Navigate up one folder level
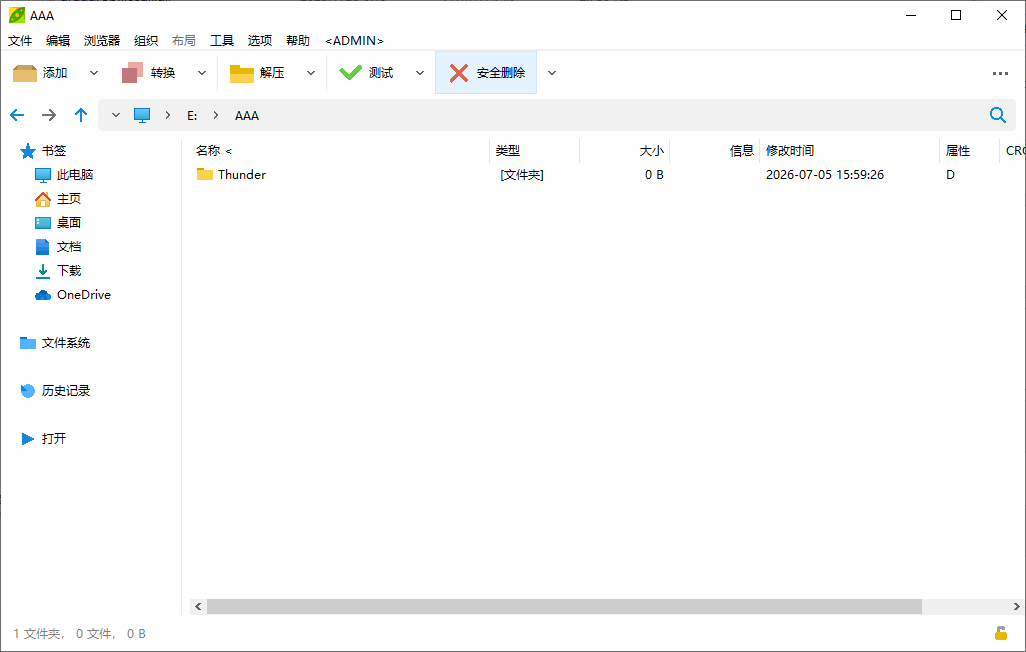This screenshot has height=652, width=1026. click(x=81, y=115)
